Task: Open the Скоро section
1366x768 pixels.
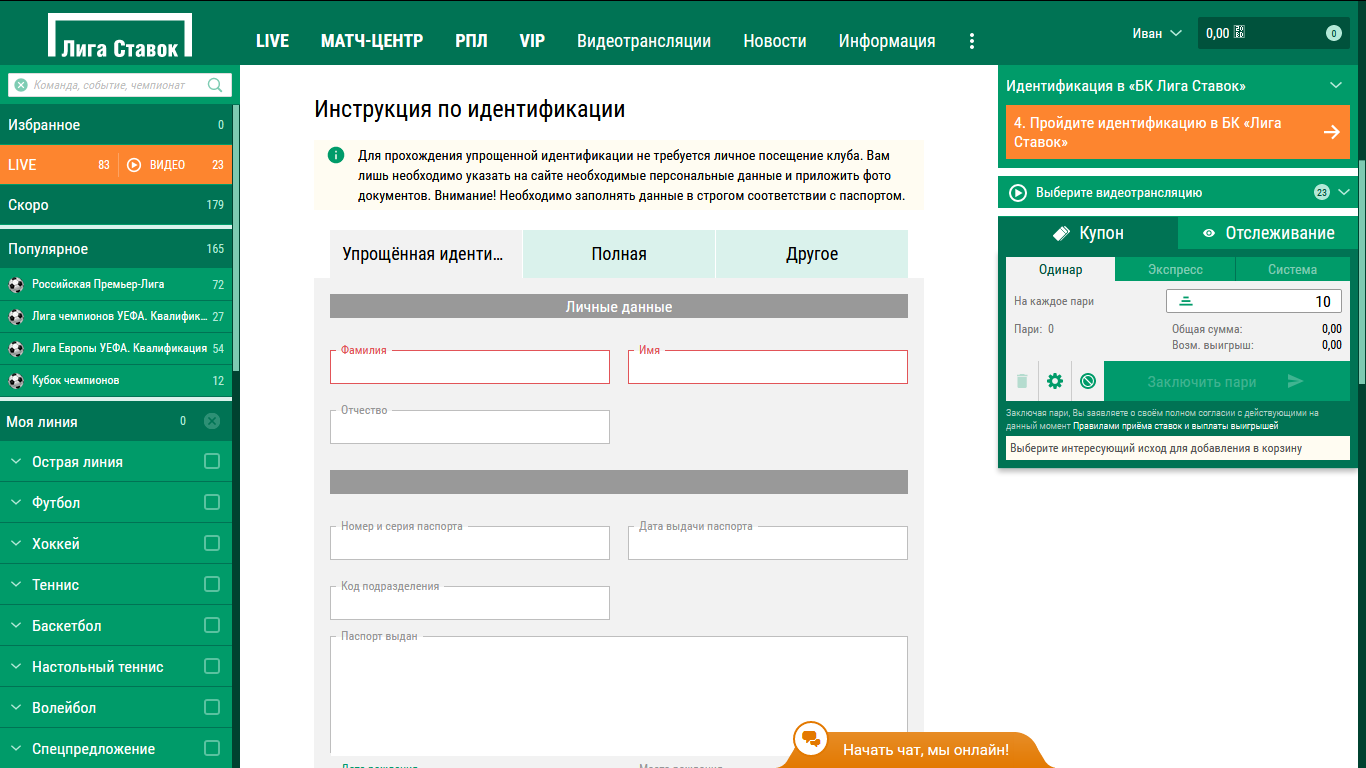Action: 116,205
